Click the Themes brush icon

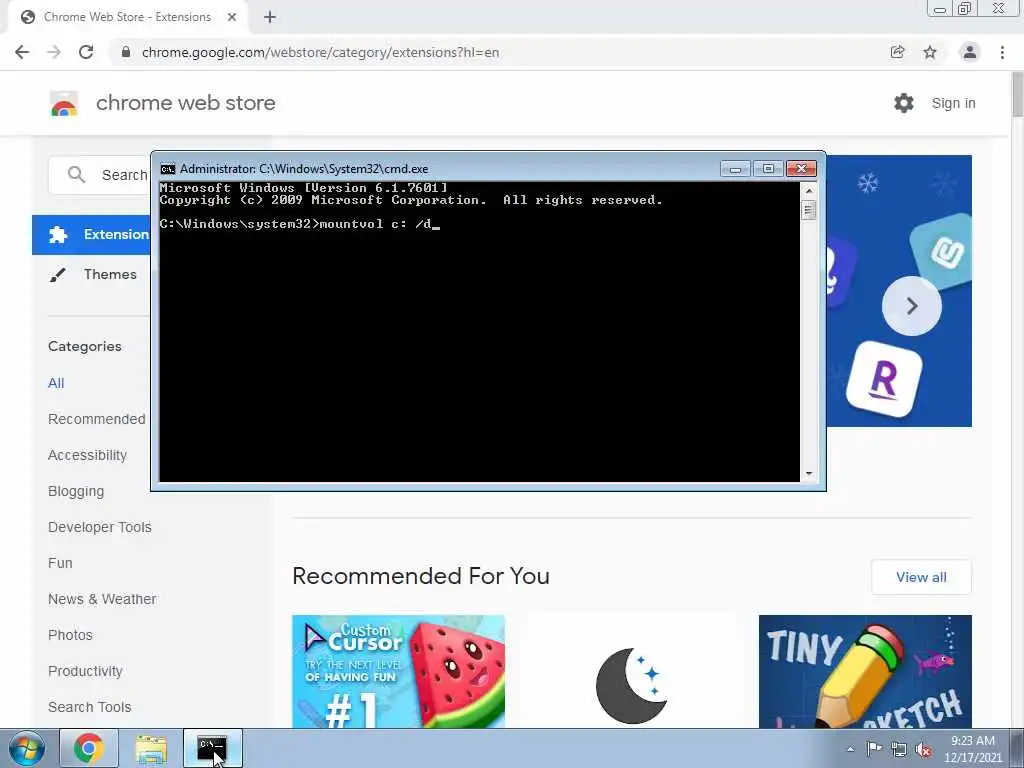coord(57,275)
